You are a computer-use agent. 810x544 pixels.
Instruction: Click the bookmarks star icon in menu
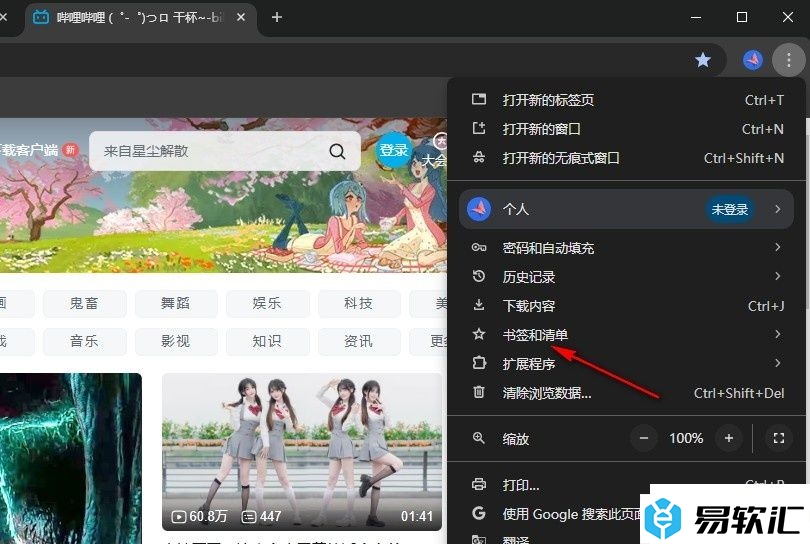[479, 334]
